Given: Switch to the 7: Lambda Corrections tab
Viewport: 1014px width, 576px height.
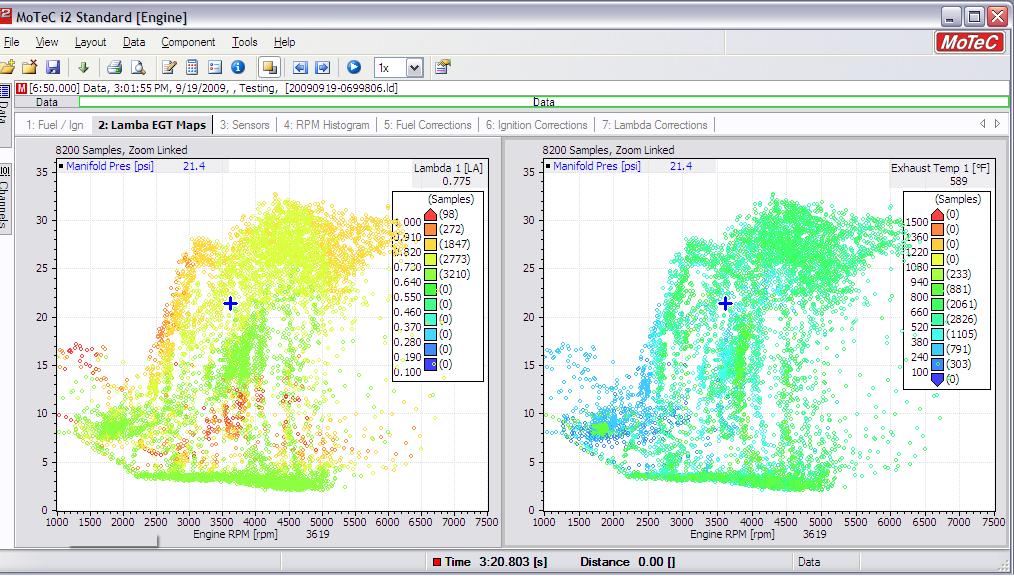Looking at the screenshot, I should pyautogui.click(x=654, y=125).
